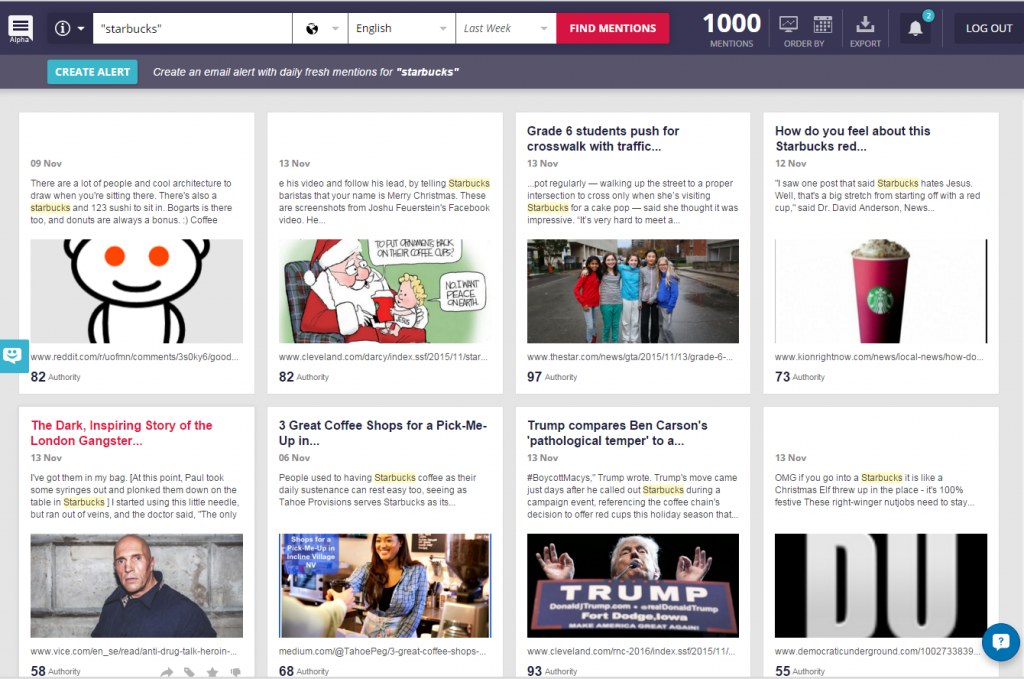Open the barista coffee shop thumbnail

tap(385, 586)
